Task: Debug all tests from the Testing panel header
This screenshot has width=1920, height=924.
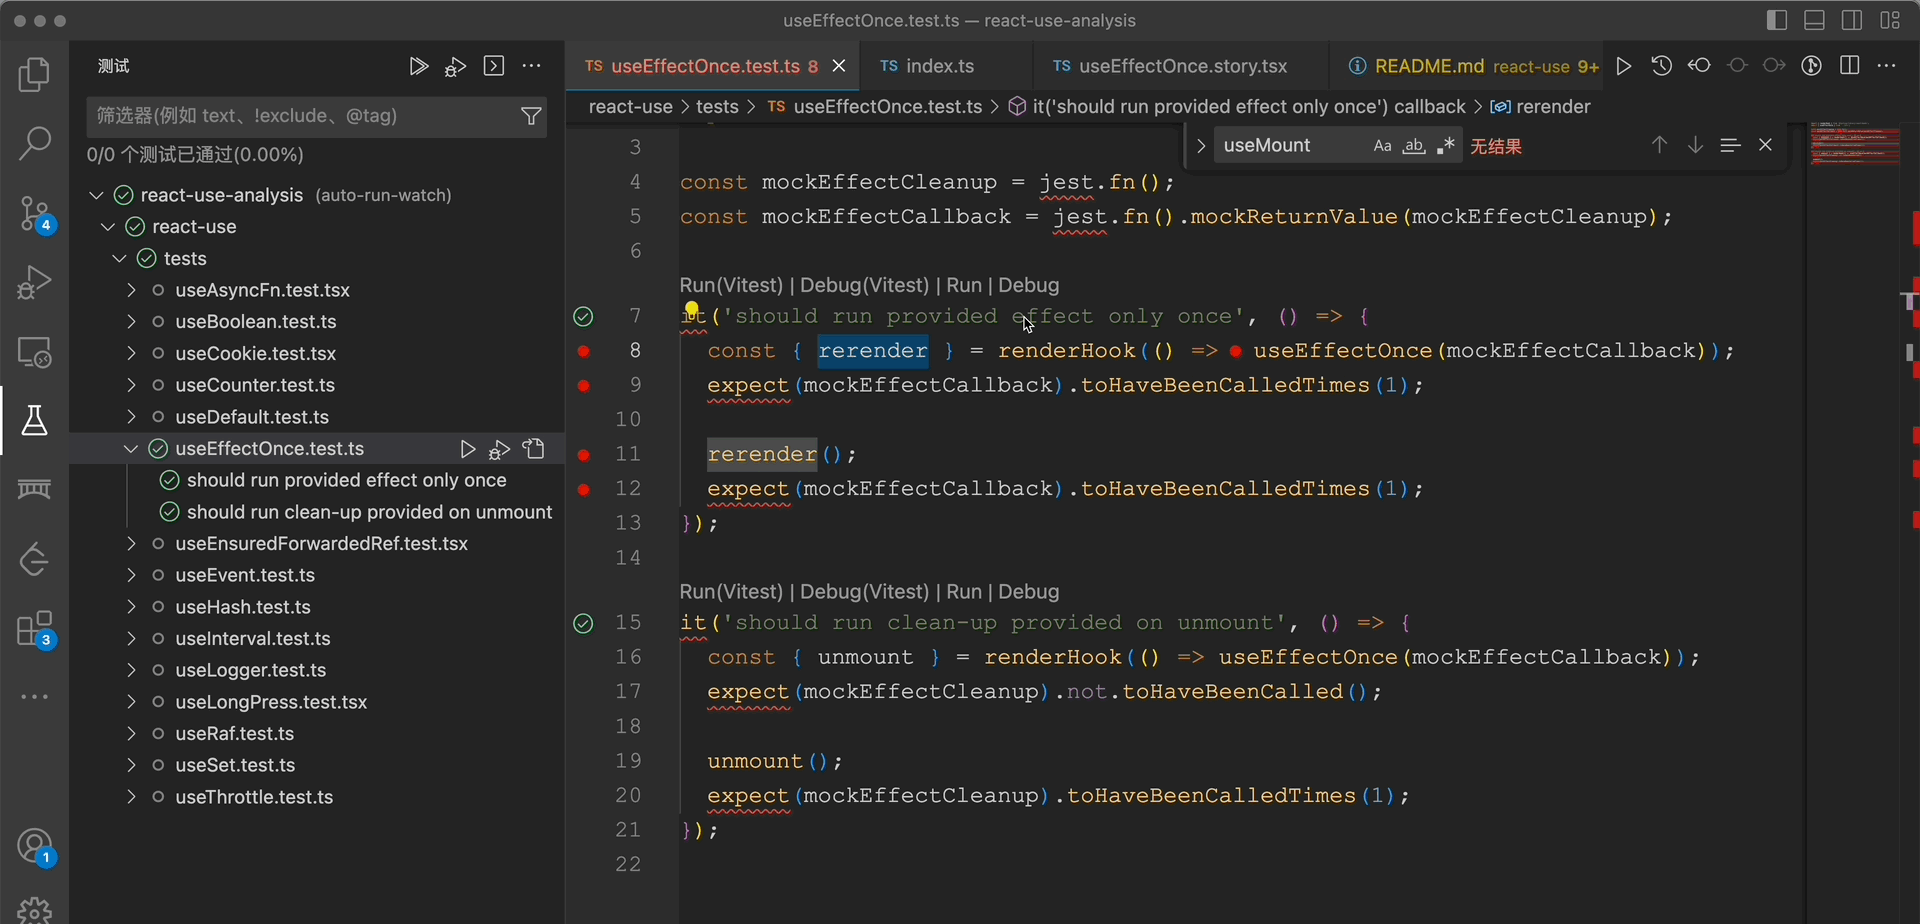Action: pos(456,67)
